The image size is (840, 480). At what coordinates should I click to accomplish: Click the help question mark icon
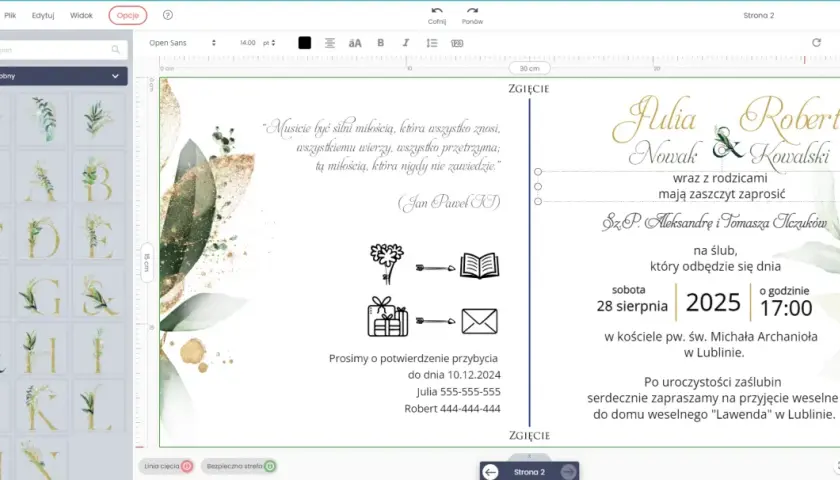(168, 15)
